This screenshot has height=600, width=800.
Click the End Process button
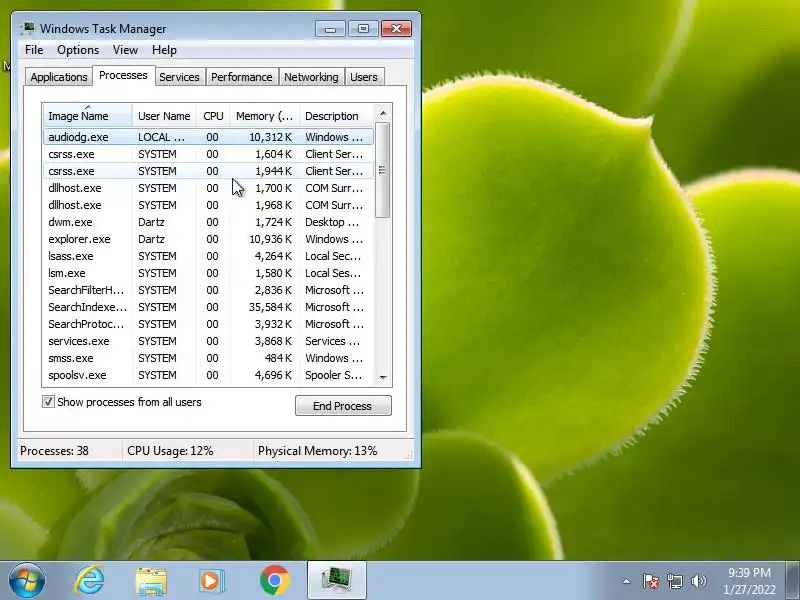click(x=343, y=406)
